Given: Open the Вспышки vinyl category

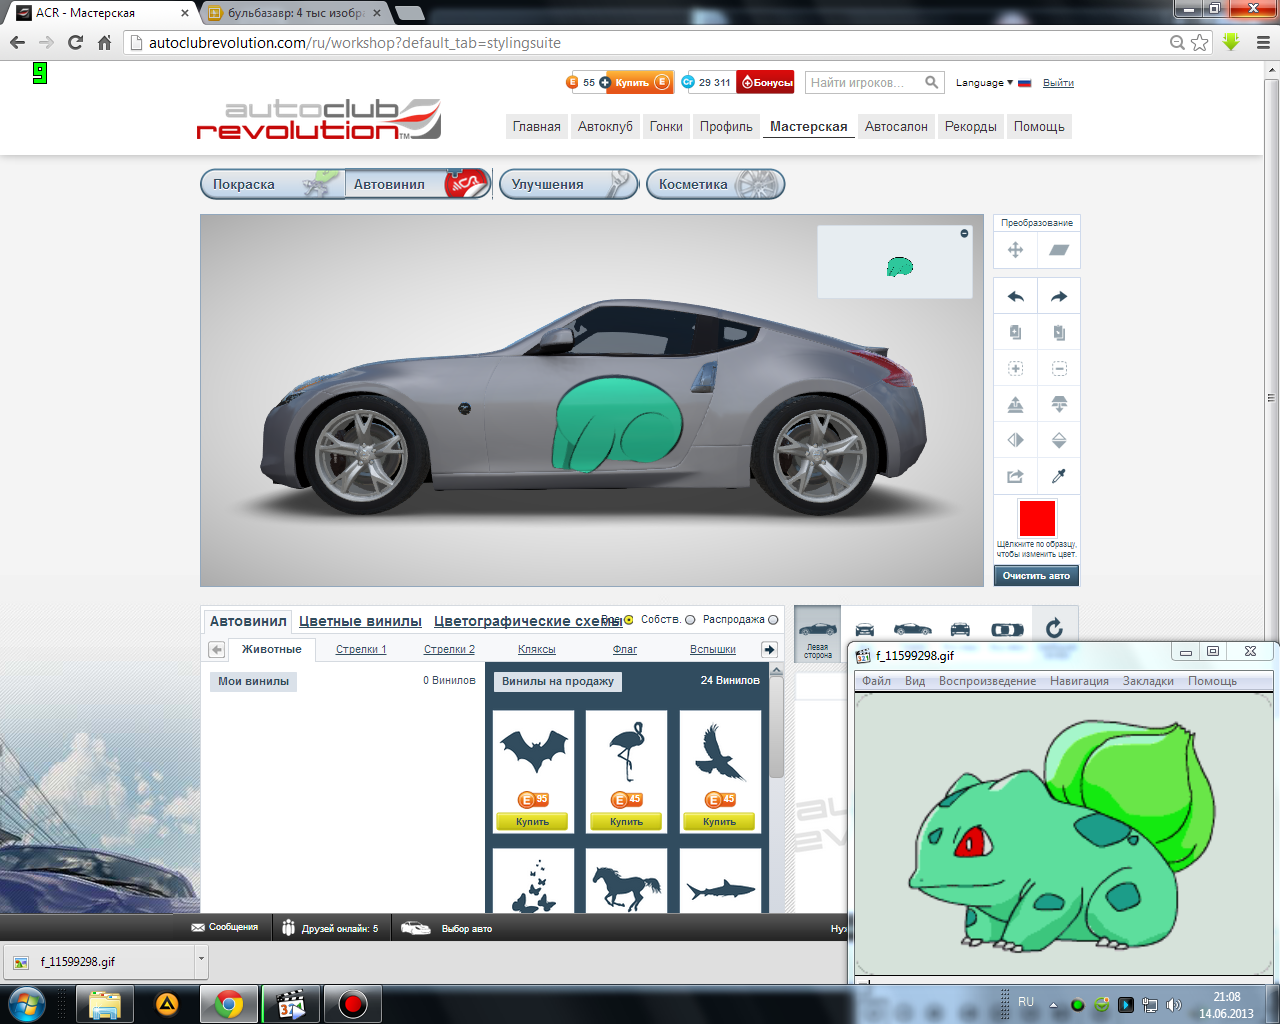Looking at the screenshot, I should pyautogui.click(x=713, y=649).
